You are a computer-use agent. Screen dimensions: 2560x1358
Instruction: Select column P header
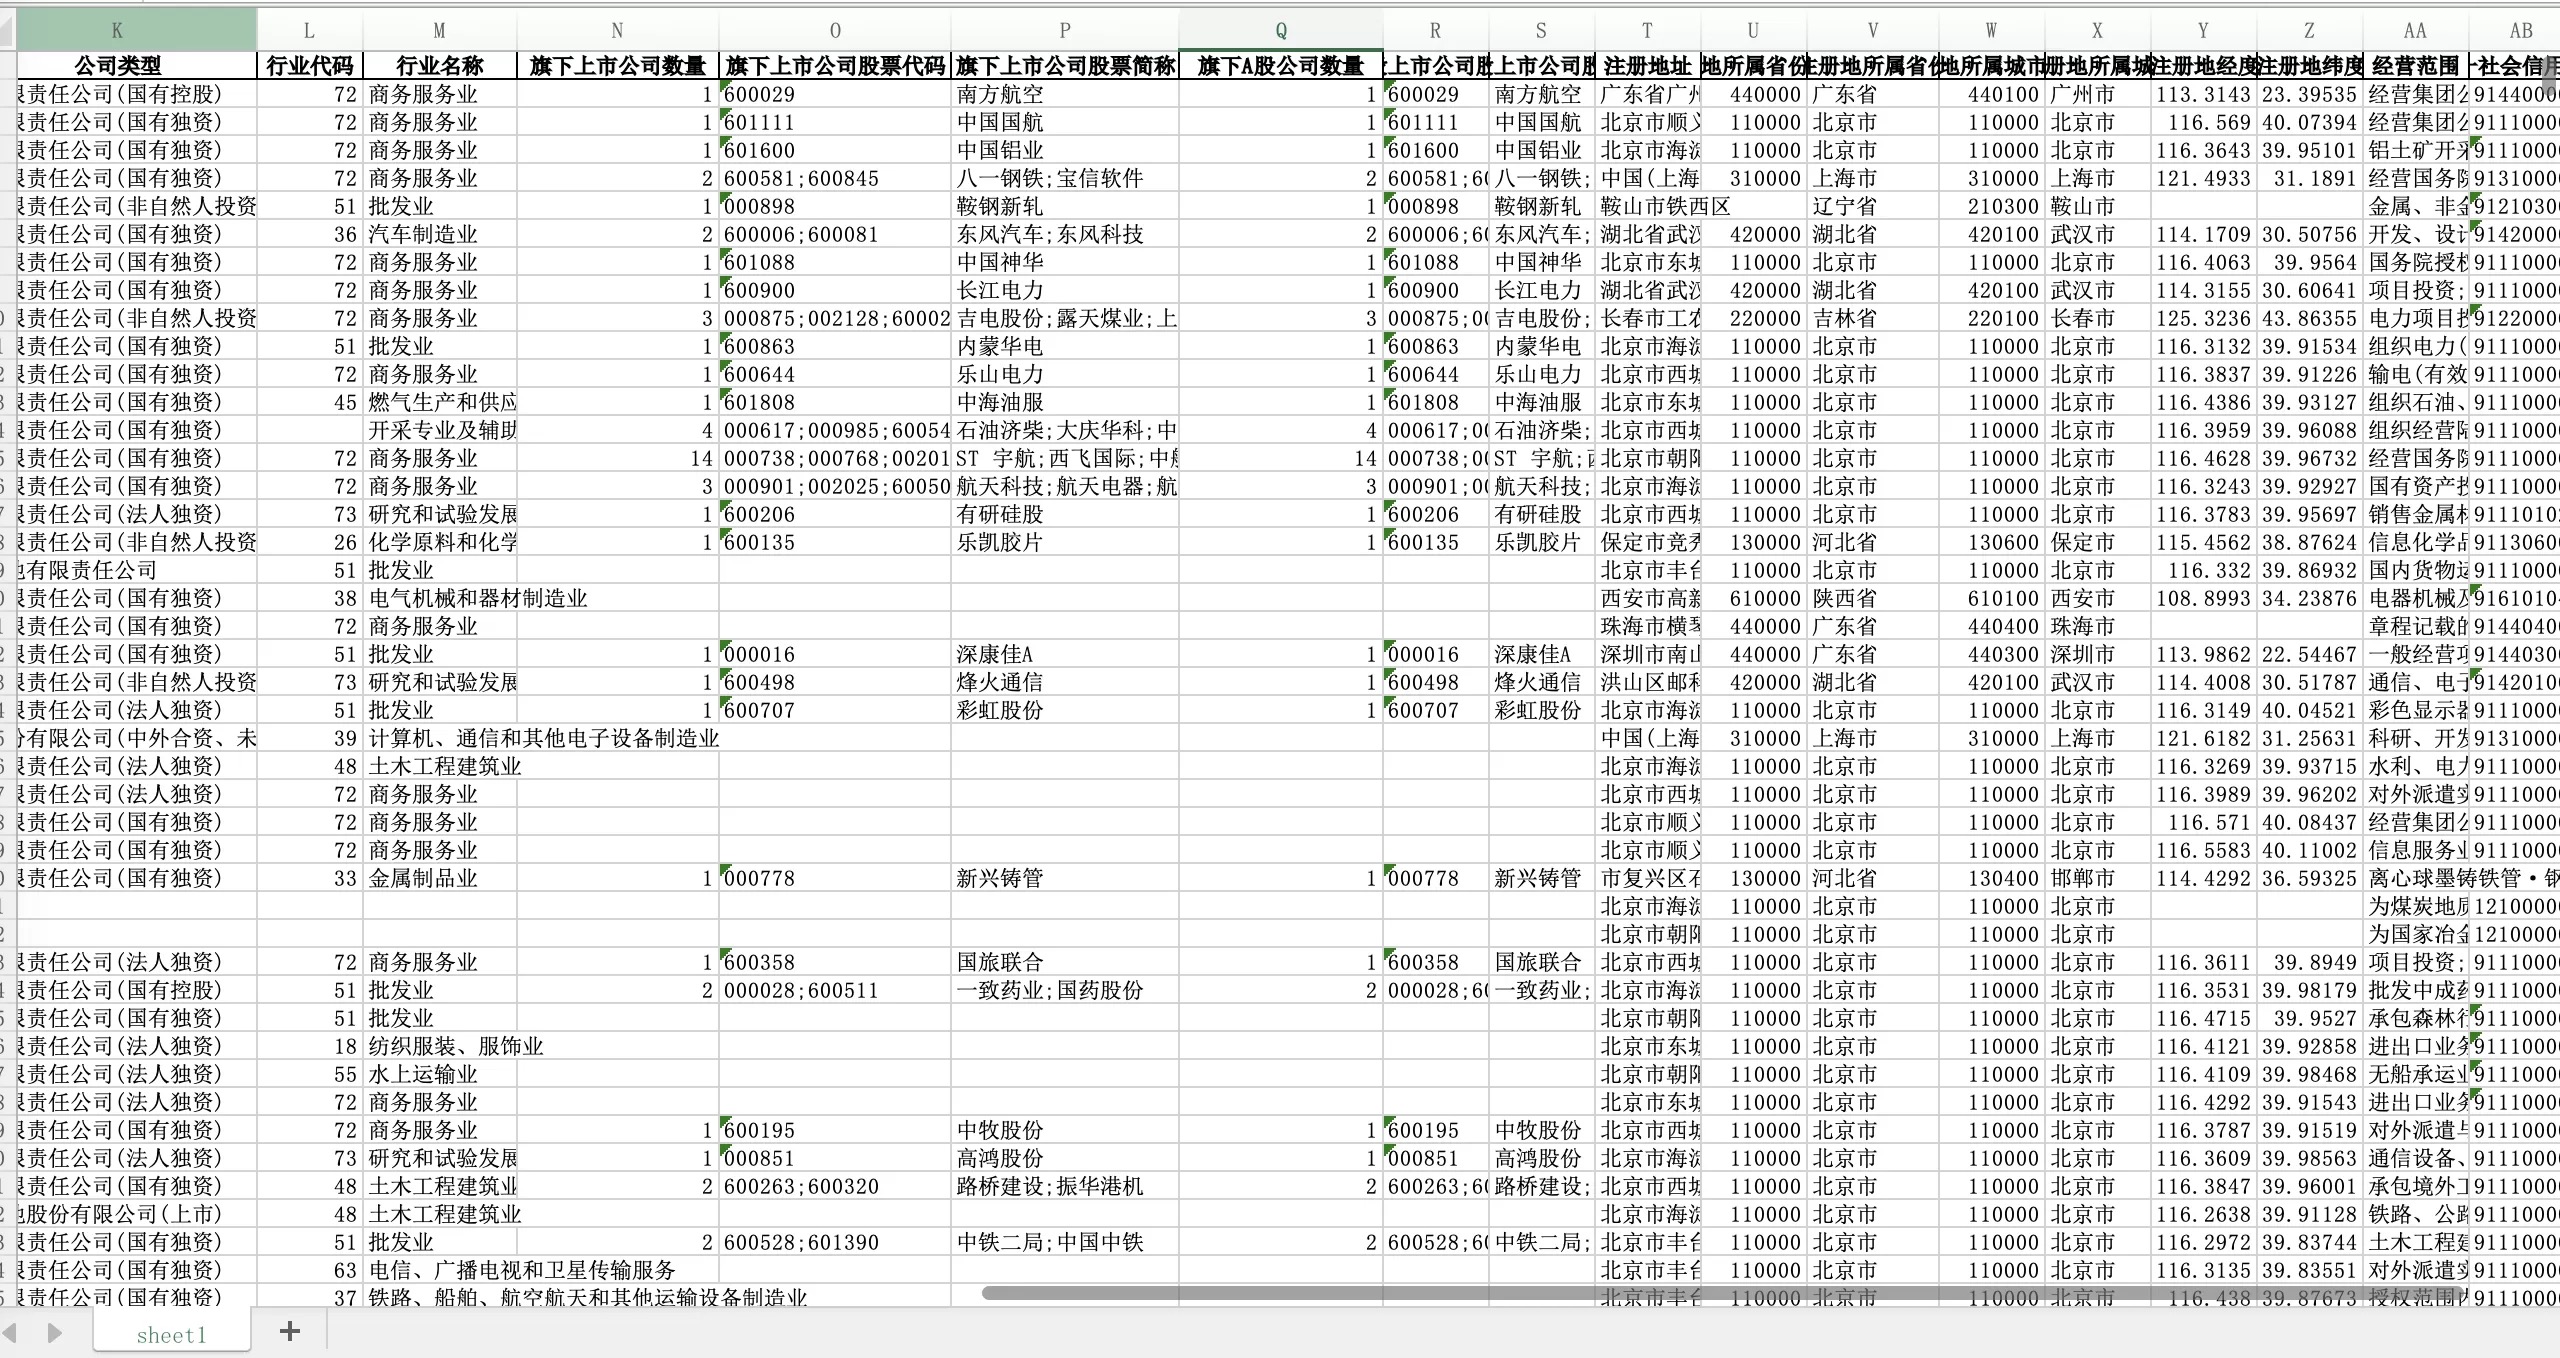[1064, 30]
